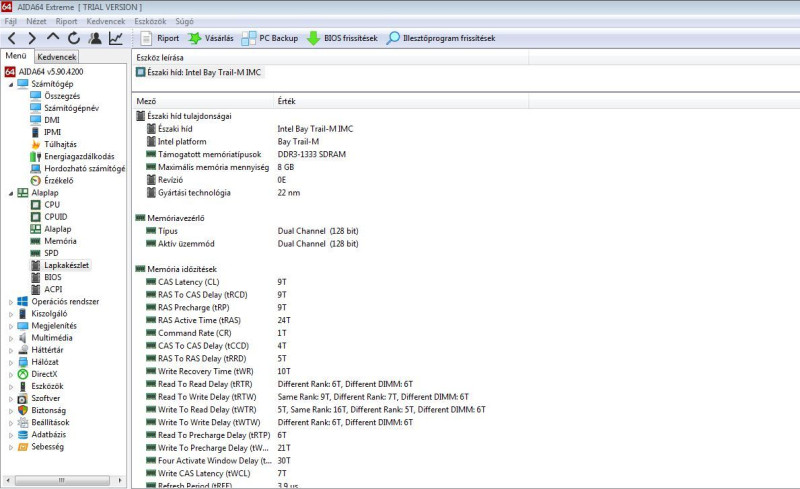Screen dimensions: 800x489
Task: Switch to the Menü tab
Action: click(16, 56)
